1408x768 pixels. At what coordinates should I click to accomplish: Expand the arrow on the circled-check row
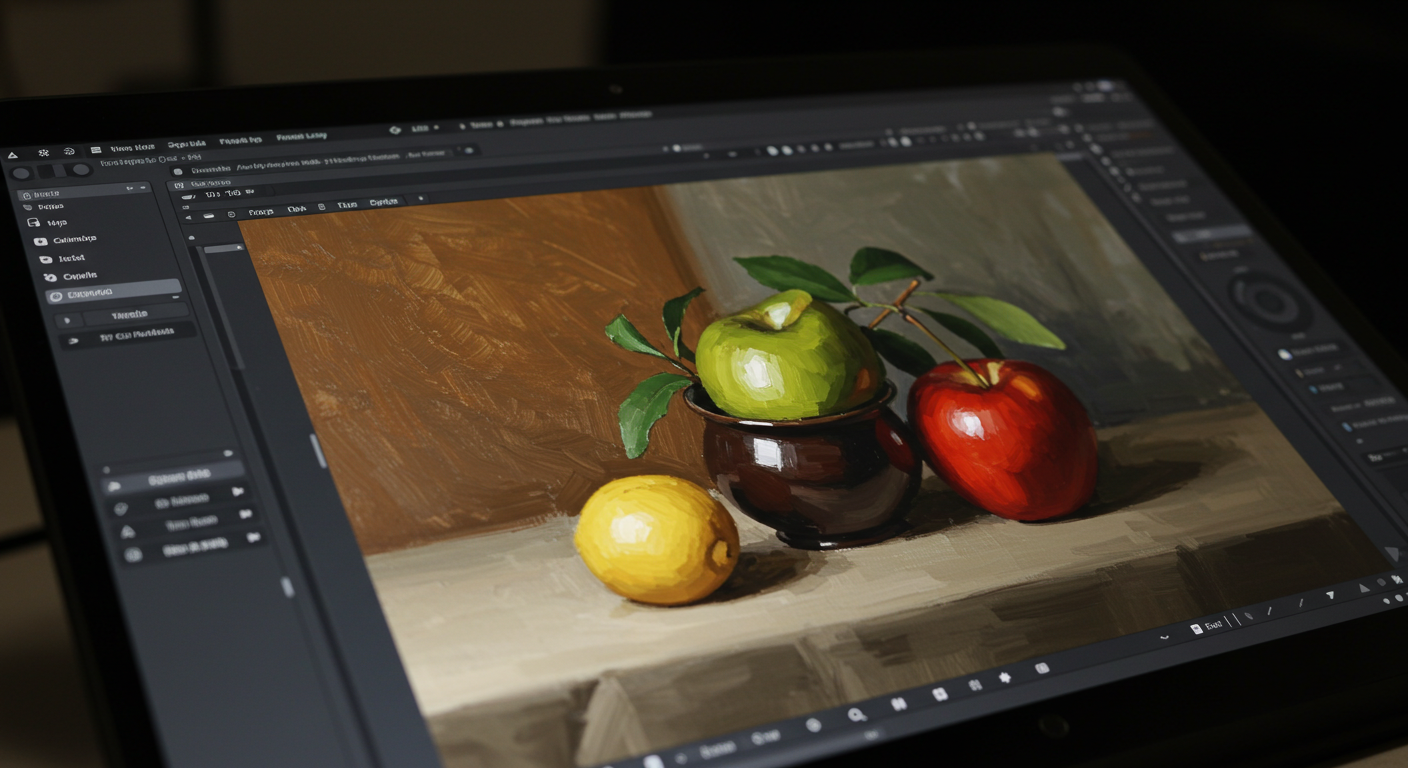(x=238, y=492)
